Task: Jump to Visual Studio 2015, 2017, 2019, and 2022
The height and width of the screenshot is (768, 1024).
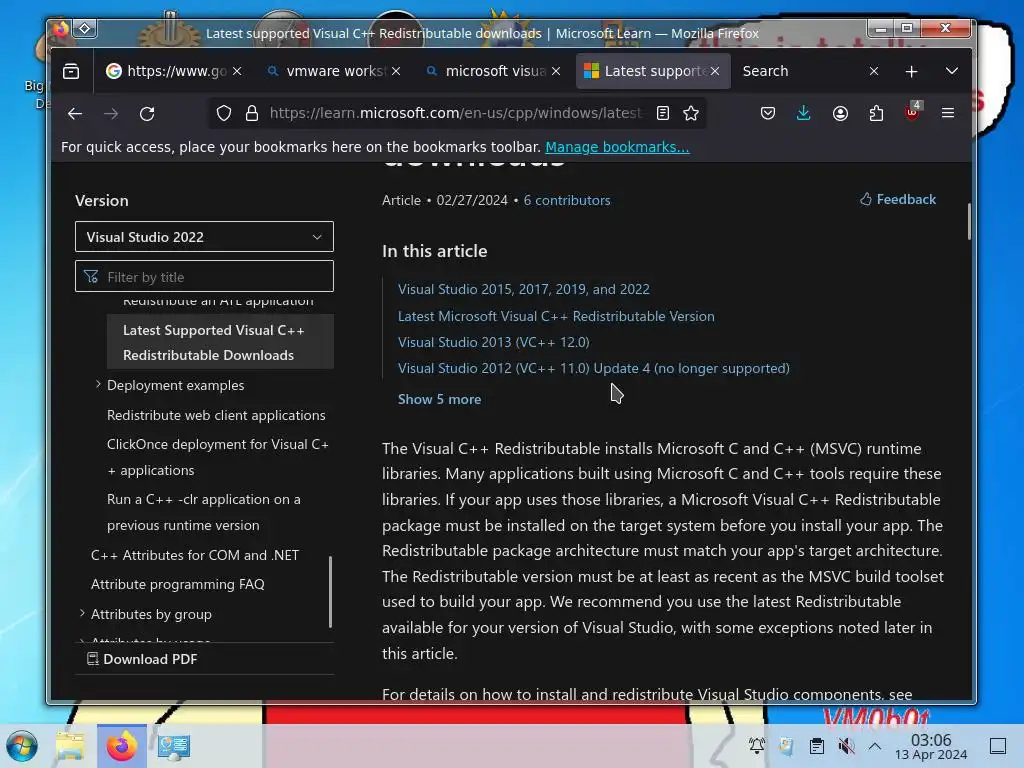Action: tap(524, 289)
